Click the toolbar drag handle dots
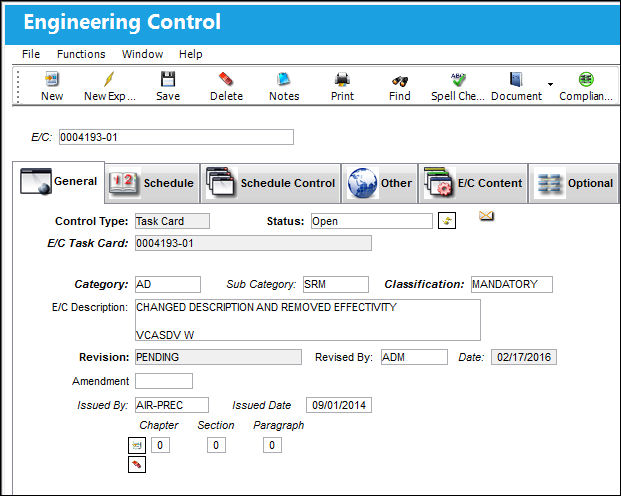The width and height of the screenshot is (621, 496). (18, 86)
